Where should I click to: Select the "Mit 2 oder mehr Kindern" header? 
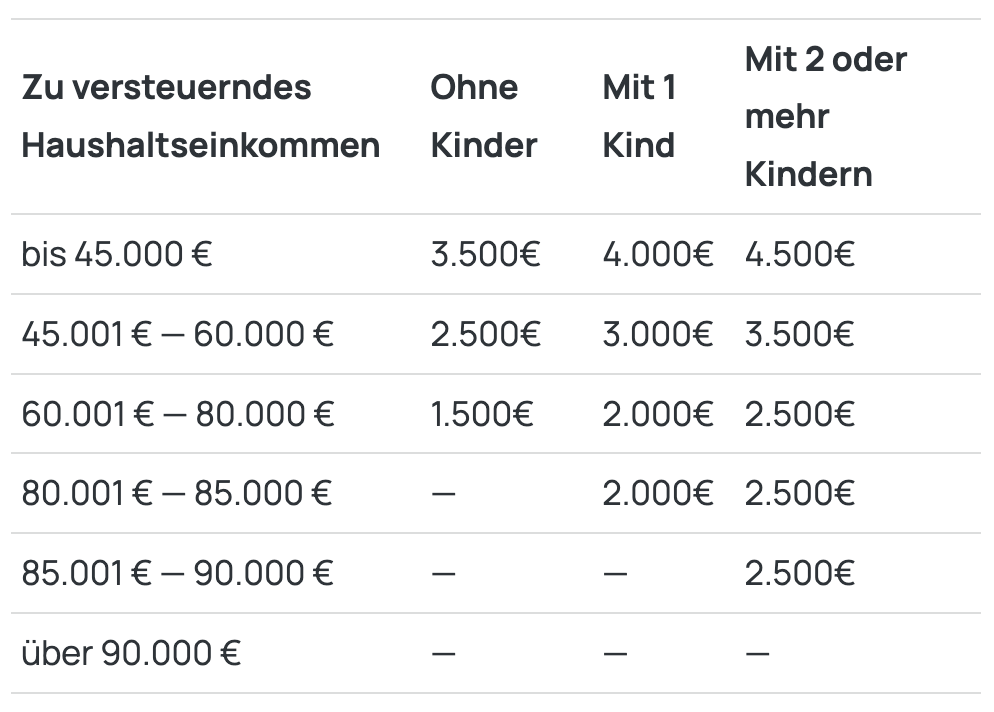826,116
